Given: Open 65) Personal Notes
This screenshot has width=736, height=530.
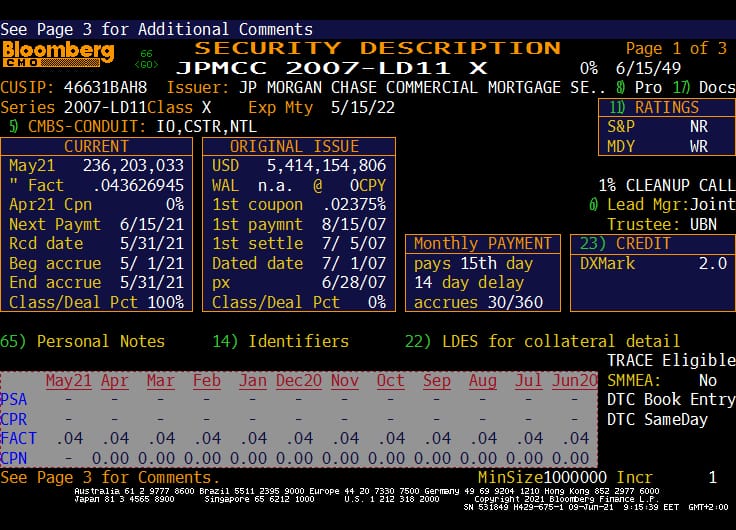Looking at the screenshot, I should [83, 341].
